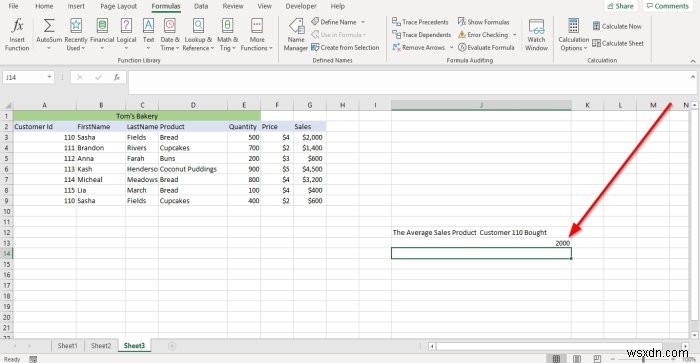
Task: Click Trace Dependents
Action: click(421, 34)
